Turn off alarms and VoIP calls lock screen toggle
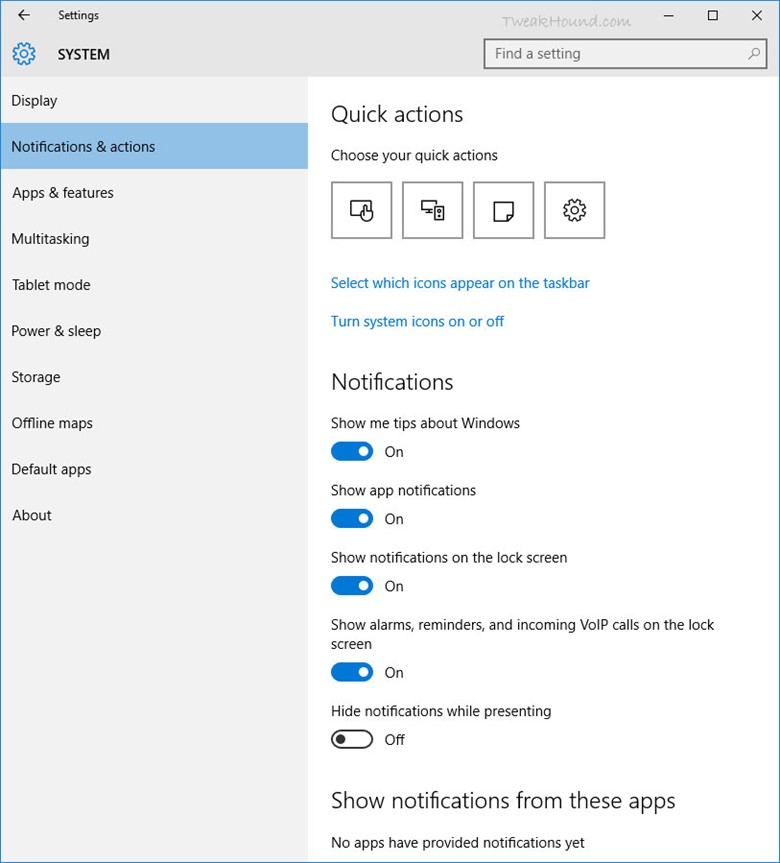This screenshot has height=863, width=780. (x=352, y=673)
